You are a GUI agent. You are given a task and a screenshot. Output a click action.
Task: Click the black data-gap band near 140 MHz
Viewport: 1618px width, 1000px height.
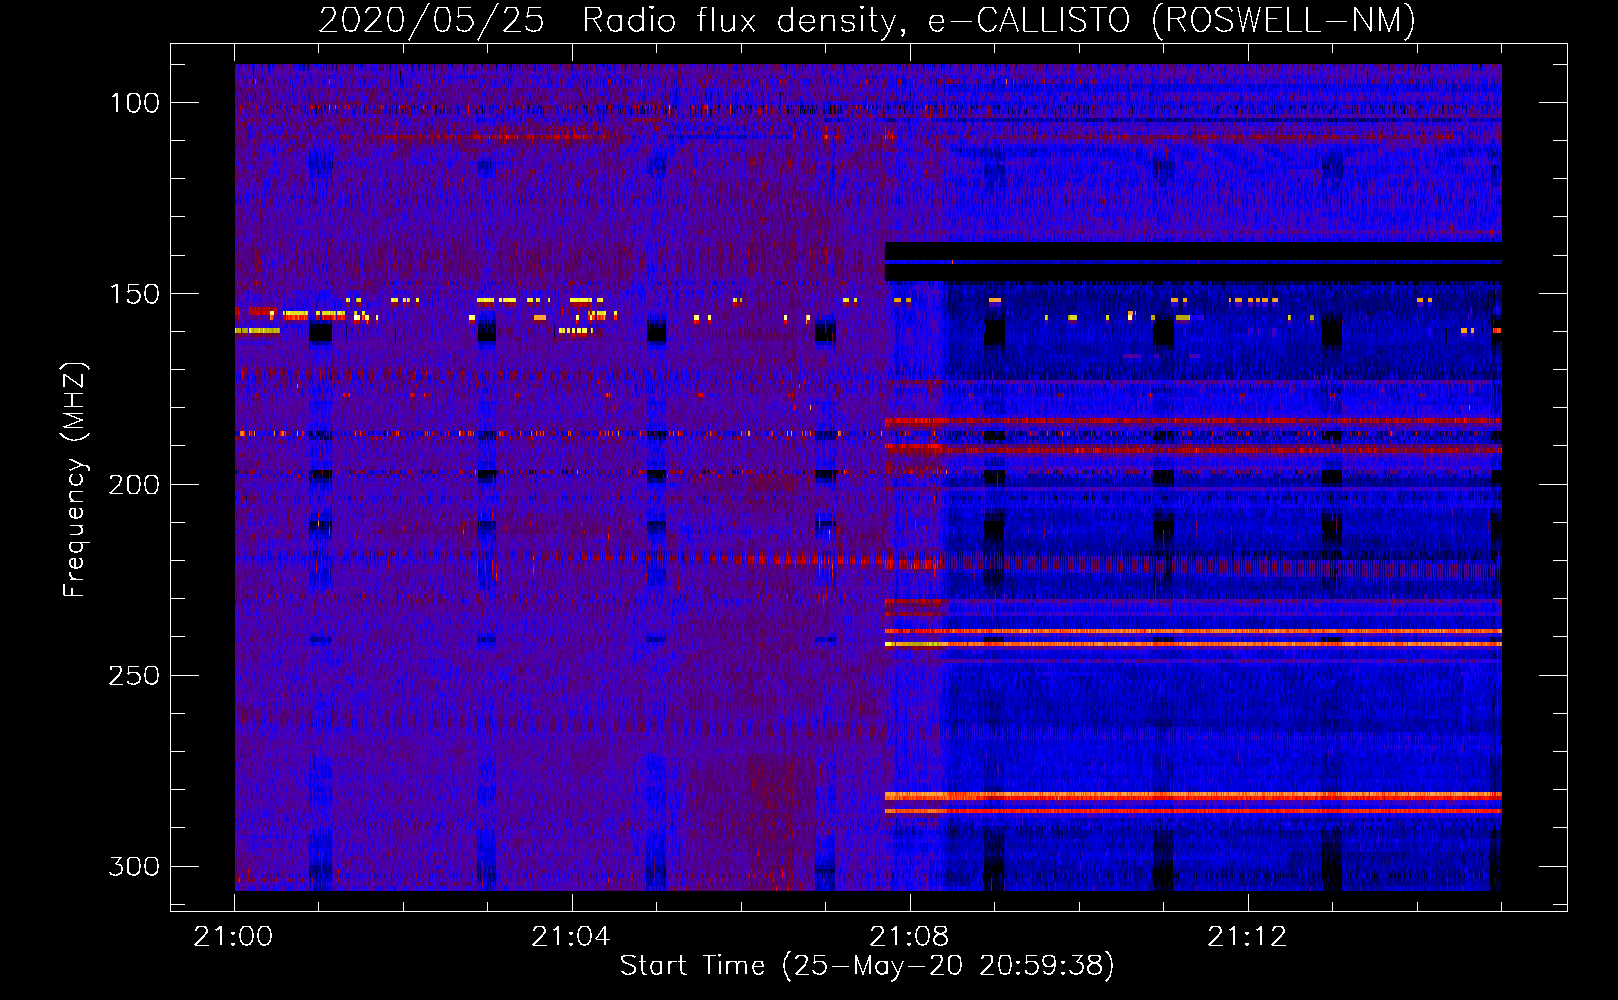coord(1193,261)
